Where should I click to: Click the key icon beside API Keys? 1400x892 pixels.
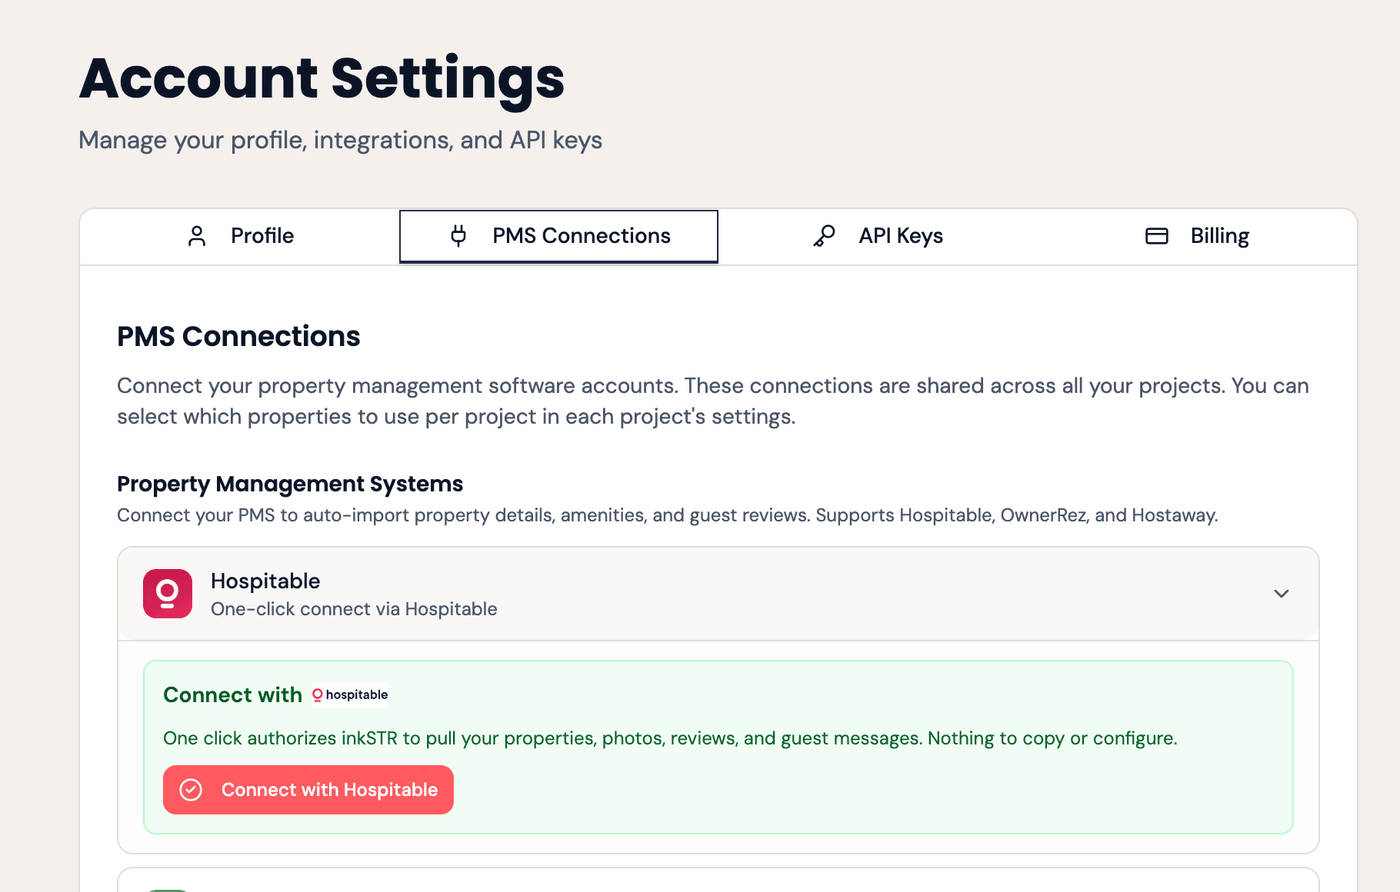824,236
